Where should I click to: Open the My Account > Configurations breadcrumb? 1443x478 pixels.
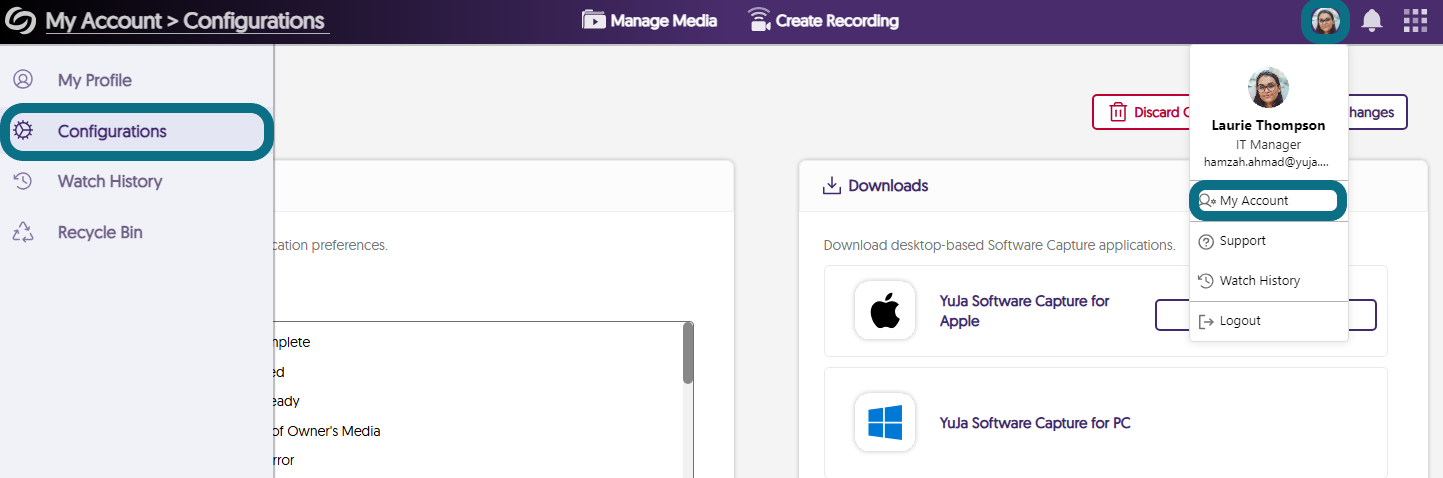tap(185, 21)
